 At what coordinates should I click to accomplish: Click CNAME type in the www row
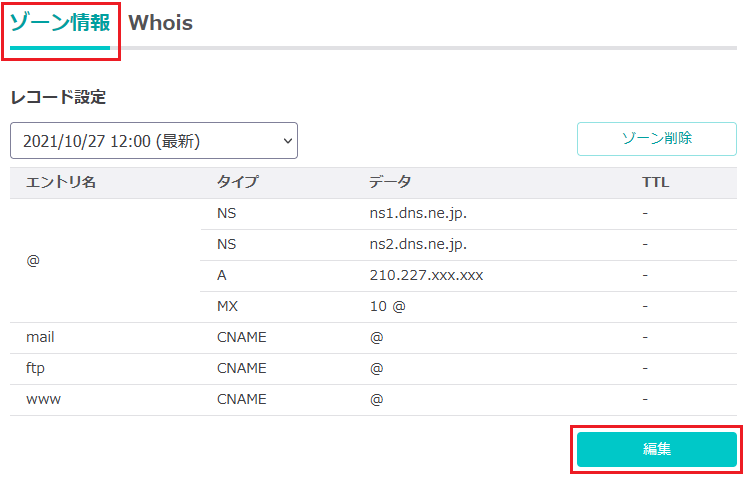pos(242,399)
